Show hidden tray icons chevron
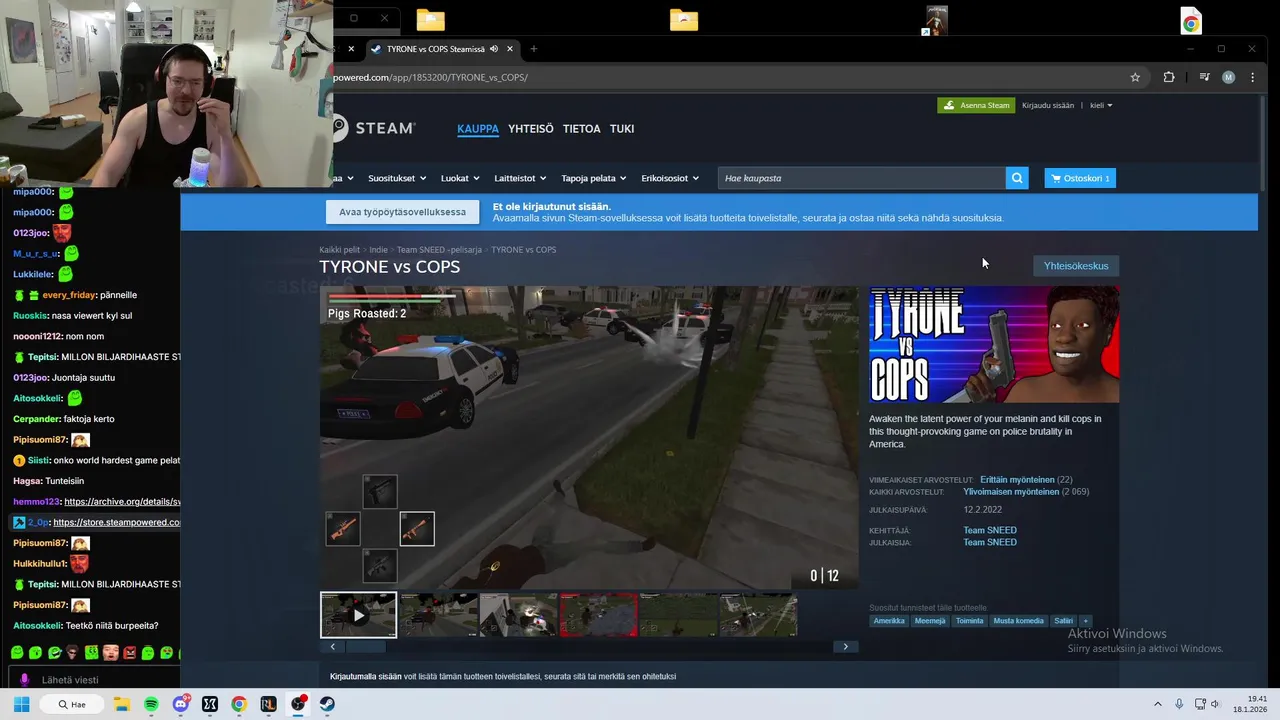Screen dimensions: 1280x720 tap(1158, 704)
